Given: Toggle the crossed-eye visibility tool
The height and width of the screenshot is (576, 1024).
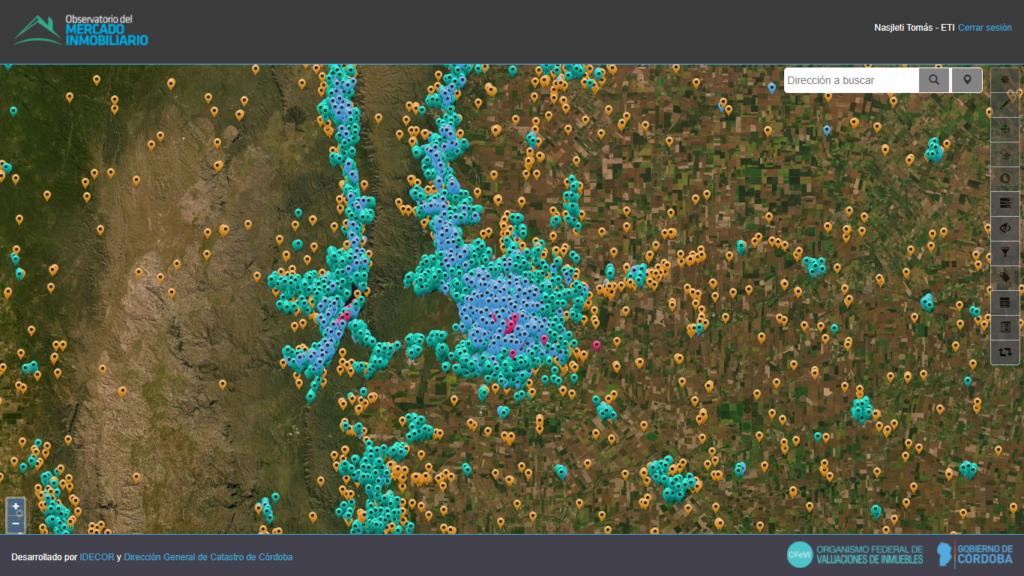Looking at the screenshot, I should point(1005,229).
